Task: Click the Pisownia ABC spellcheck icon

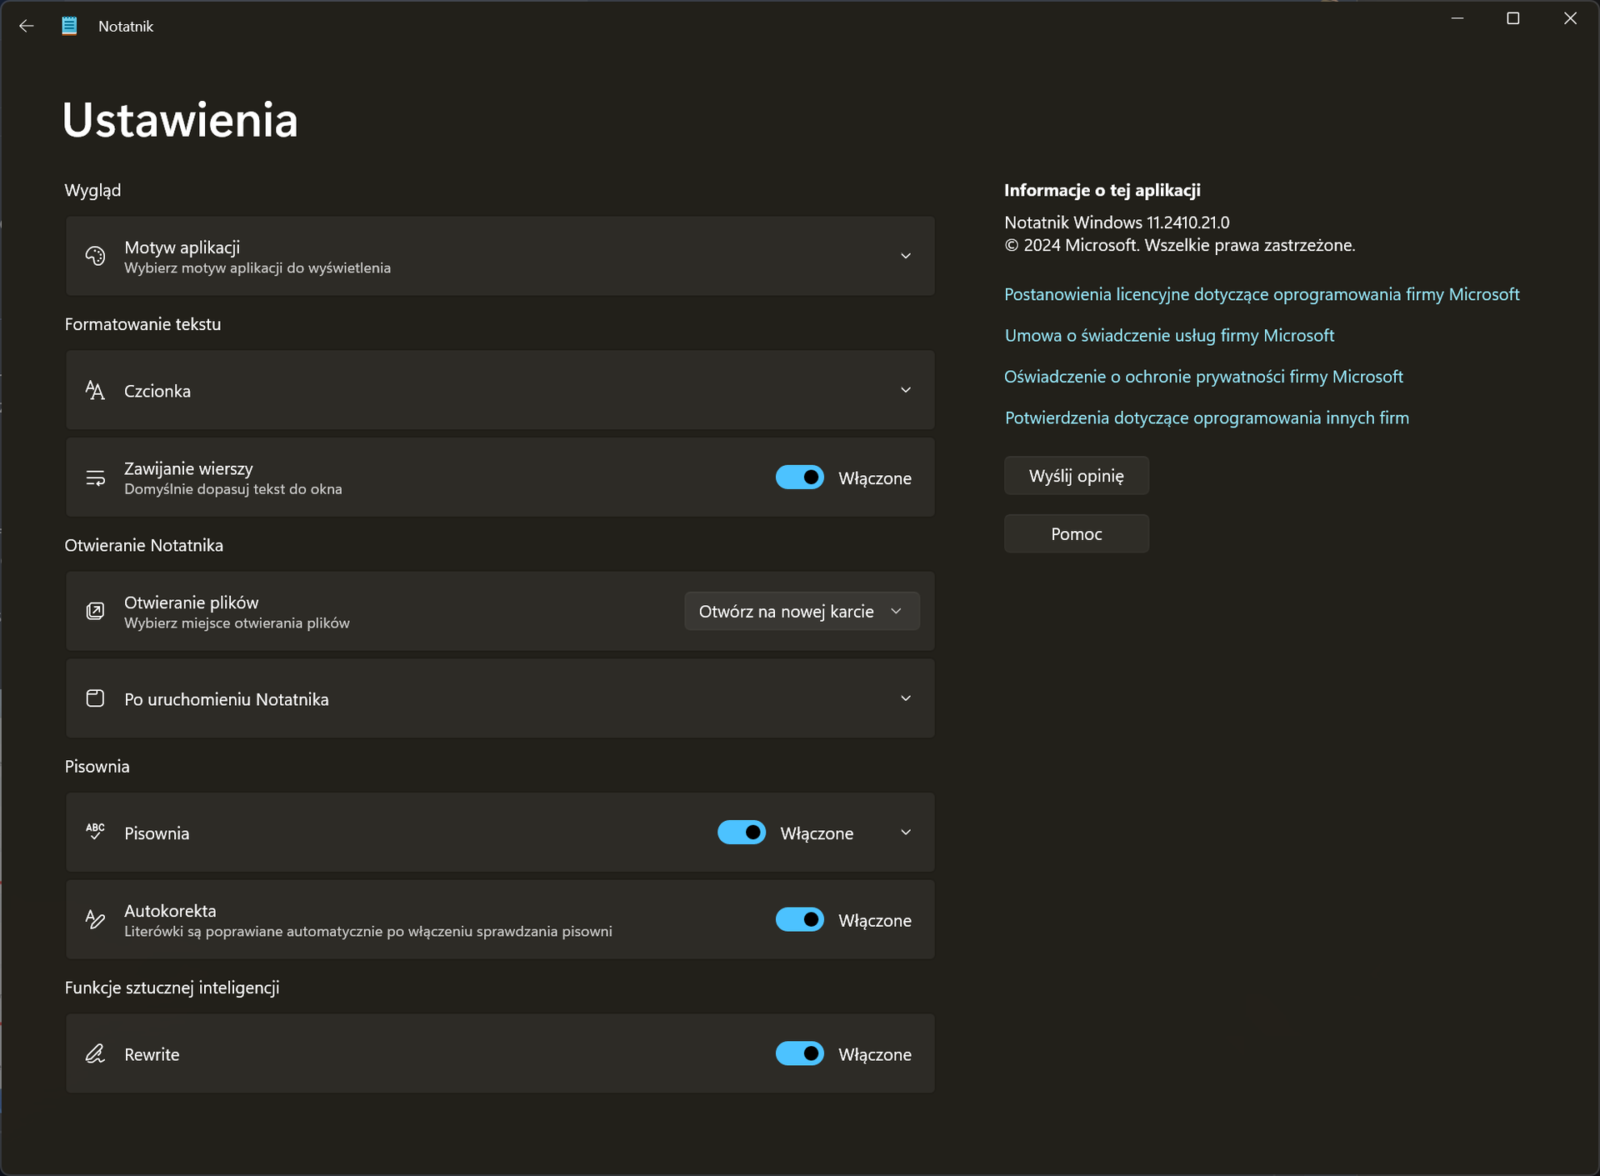Action: (95, 832)
